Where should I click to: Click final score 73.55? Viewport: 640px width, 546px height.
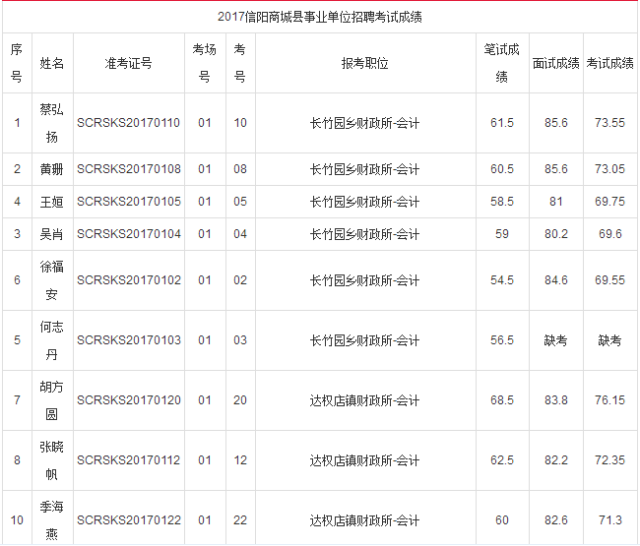(x=610, y=123)
